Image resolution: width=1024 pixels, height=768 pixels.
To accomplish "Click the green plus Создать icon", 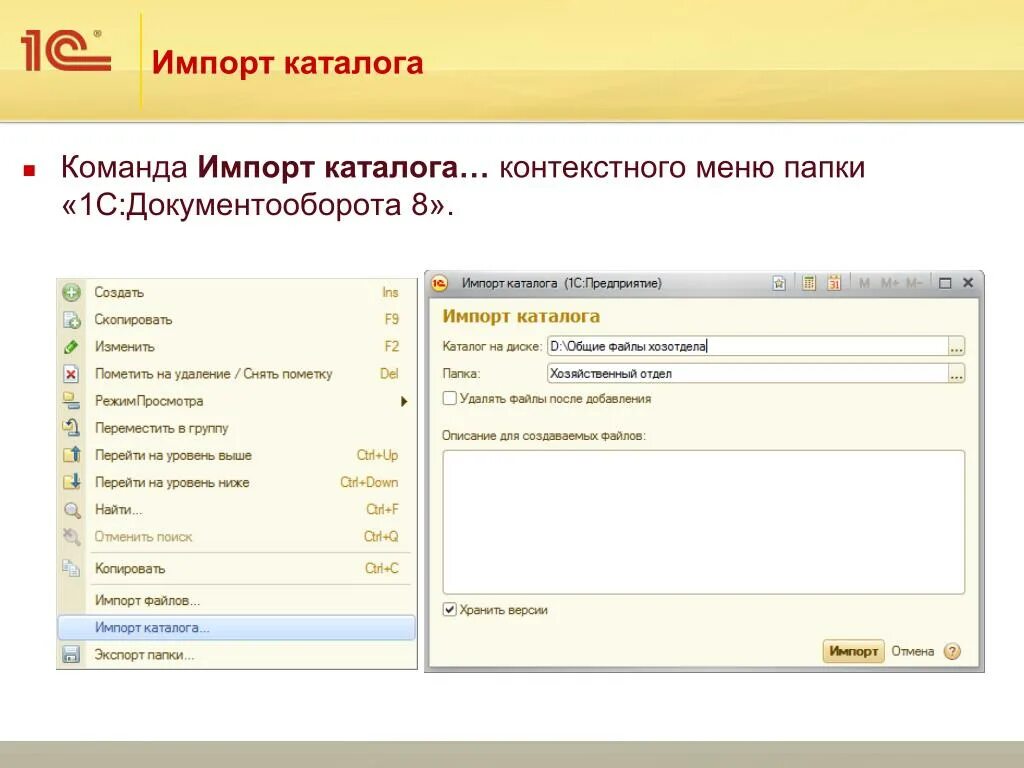I will [x=71, y=292].
